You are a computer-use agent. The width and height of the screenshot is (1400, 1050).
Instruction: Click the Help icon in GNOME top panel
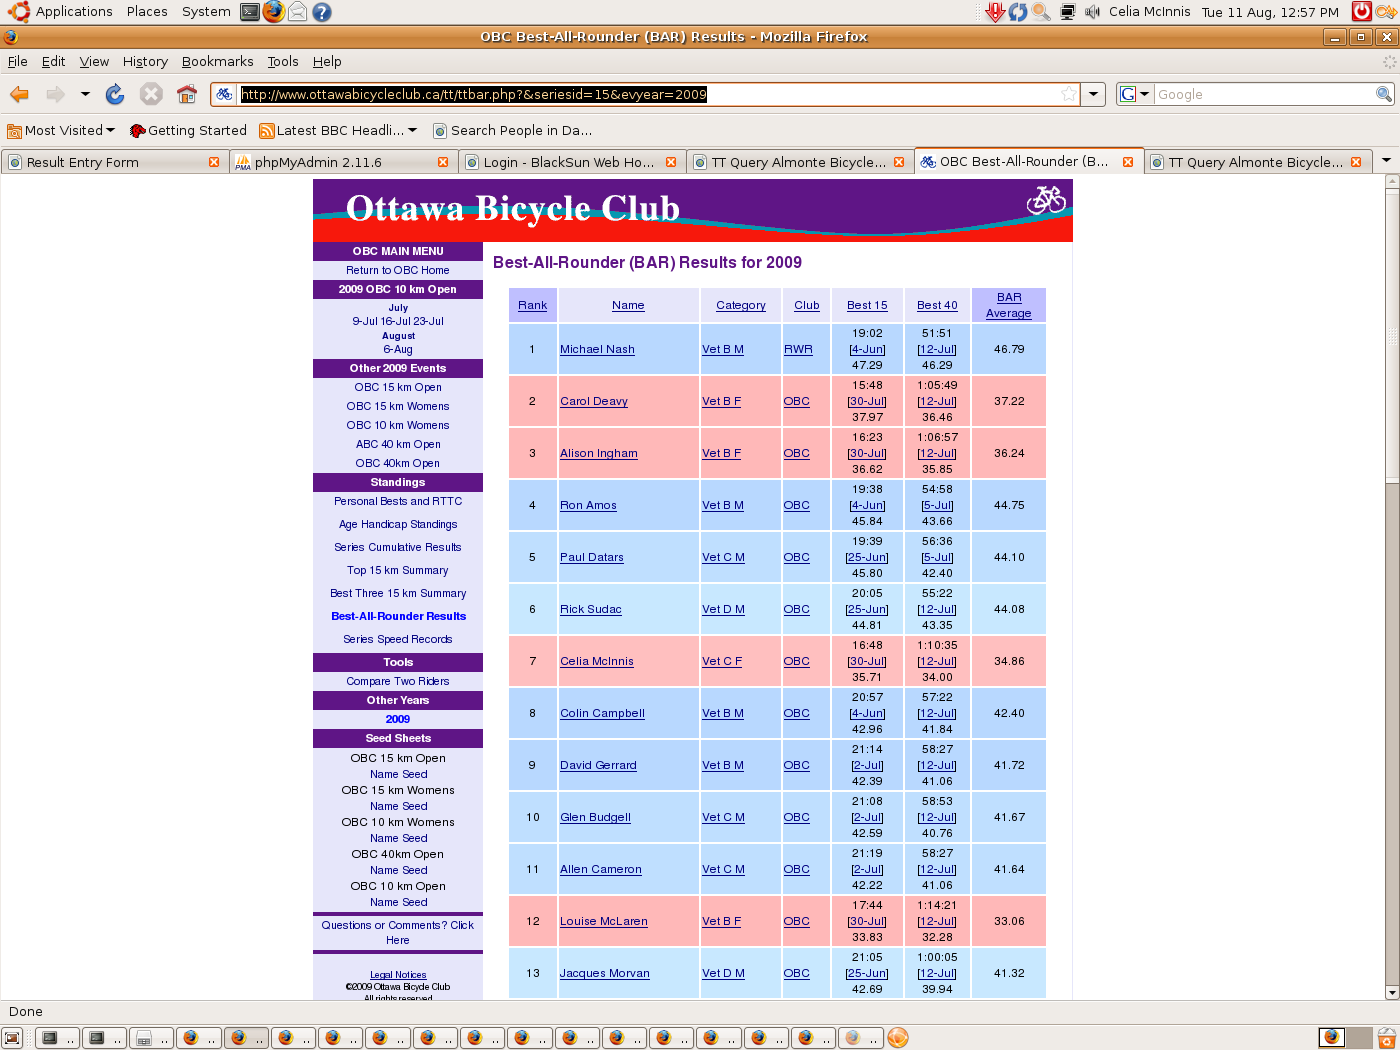[x=321, y=12]
